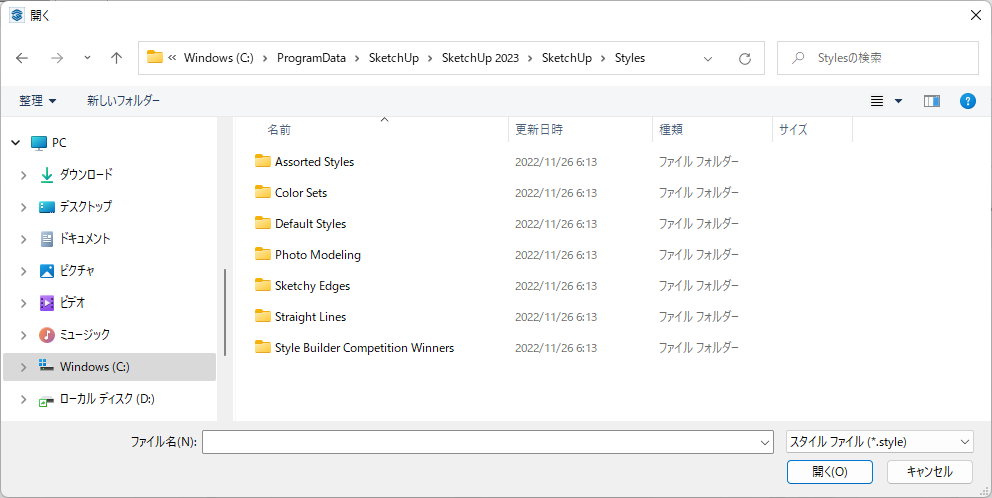The image size is (992, 498).
Task: Sort by the 更新日時 column header
Action: click(x=539, y=130)
